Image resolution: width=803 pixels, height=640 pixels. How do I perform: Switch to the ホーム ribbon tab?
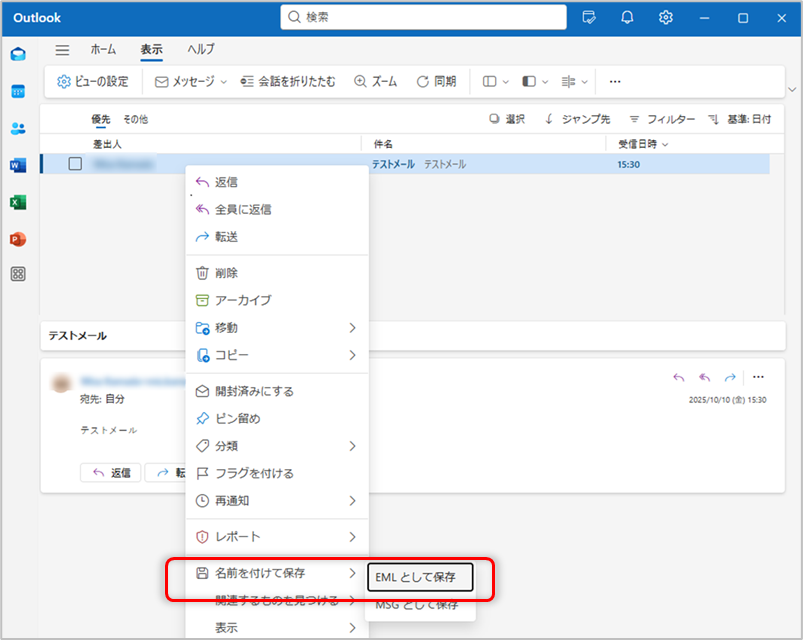(103, 50)
